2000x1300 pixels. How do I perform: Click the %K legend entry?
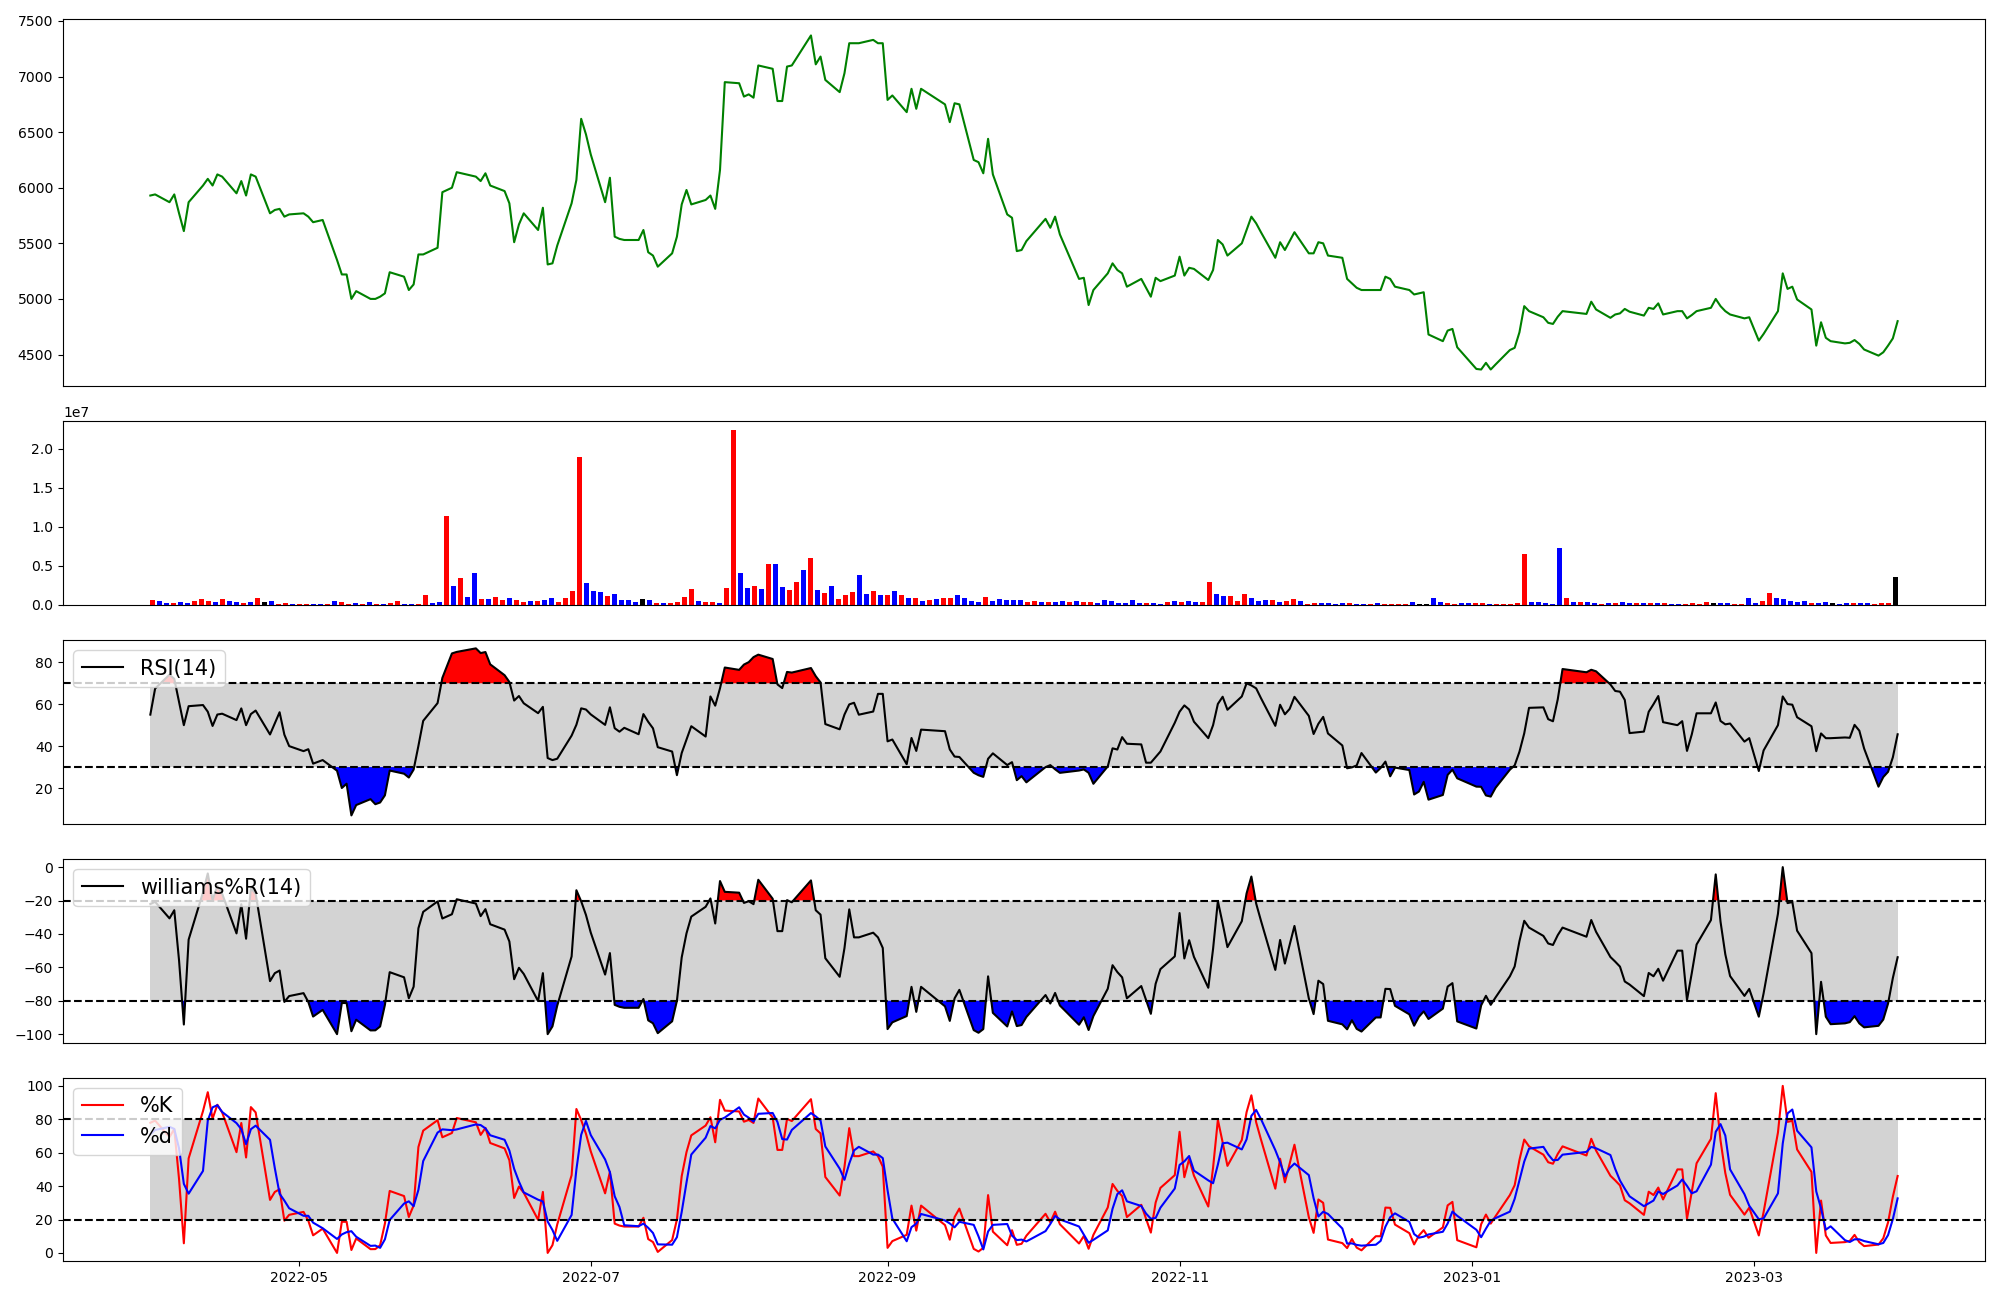click(x=156, y=1105)
